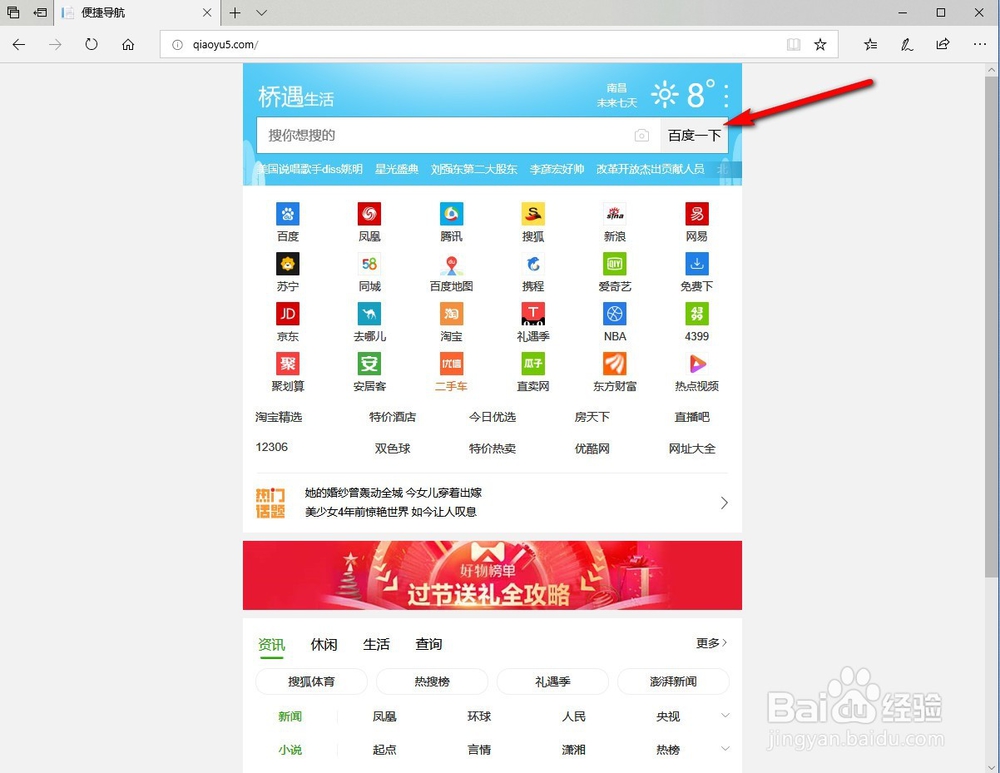Open the Suning (苏宁) icon
The width and height of the screenshot is (1000, 773).
(288, 263)
